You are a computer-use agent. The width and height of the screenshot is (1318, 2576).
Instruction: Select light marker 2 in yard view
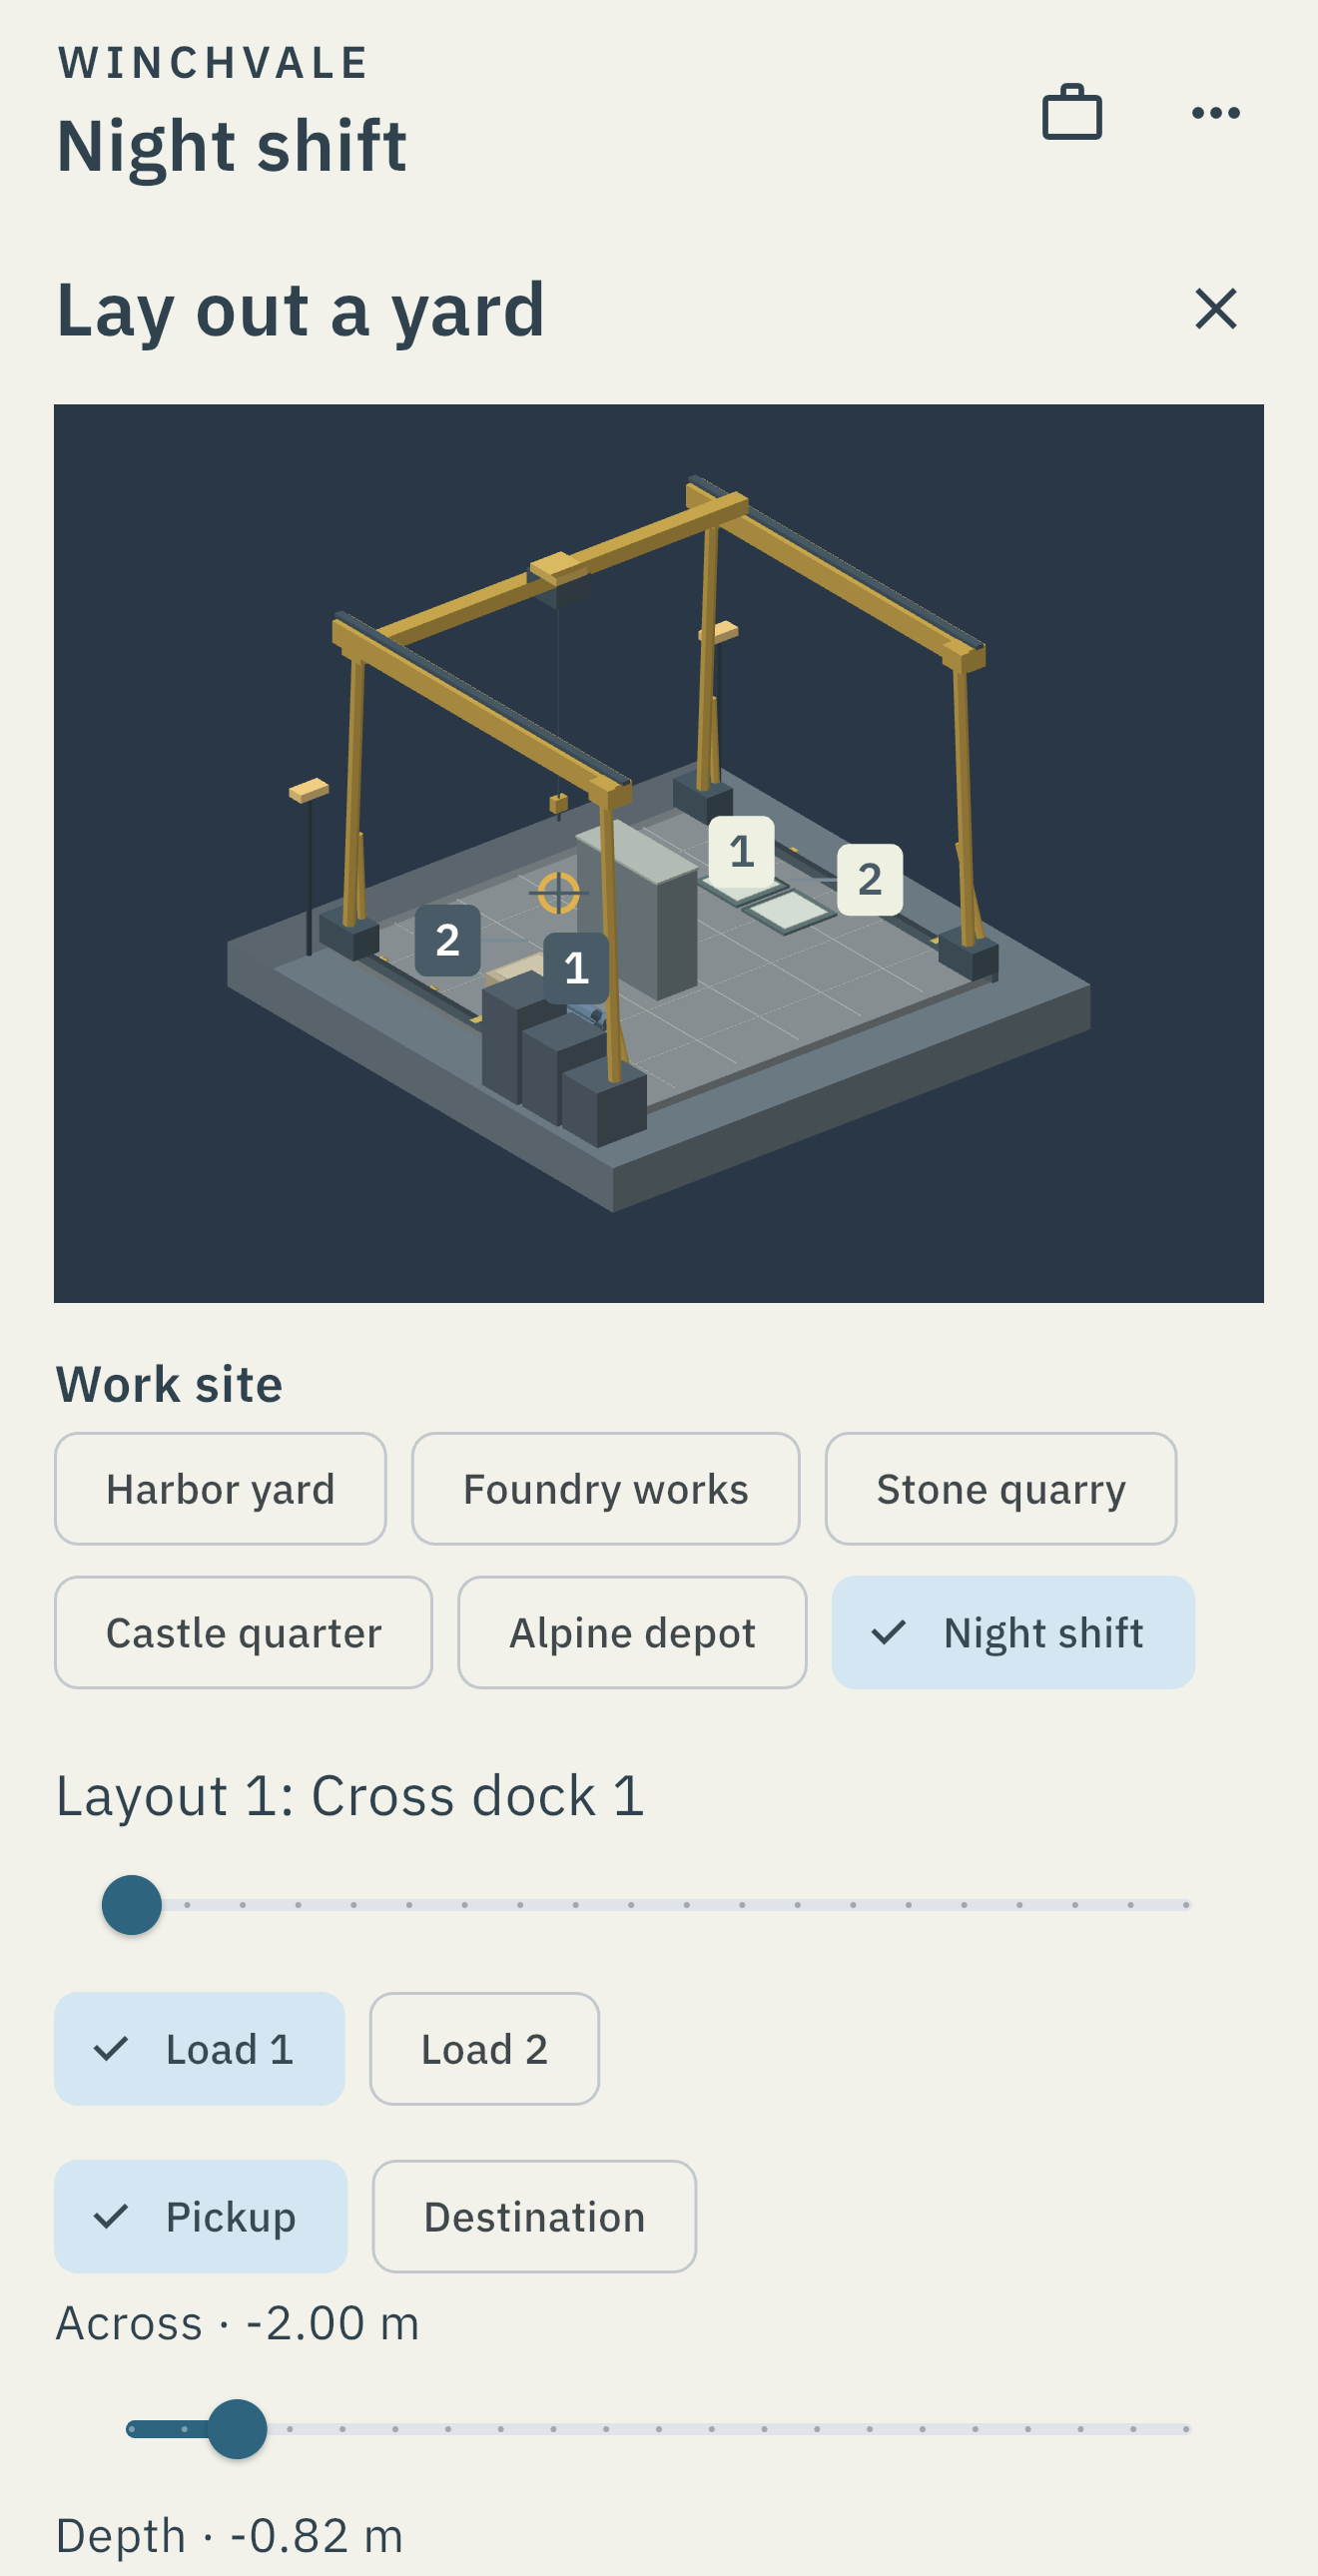click(869, 879)
